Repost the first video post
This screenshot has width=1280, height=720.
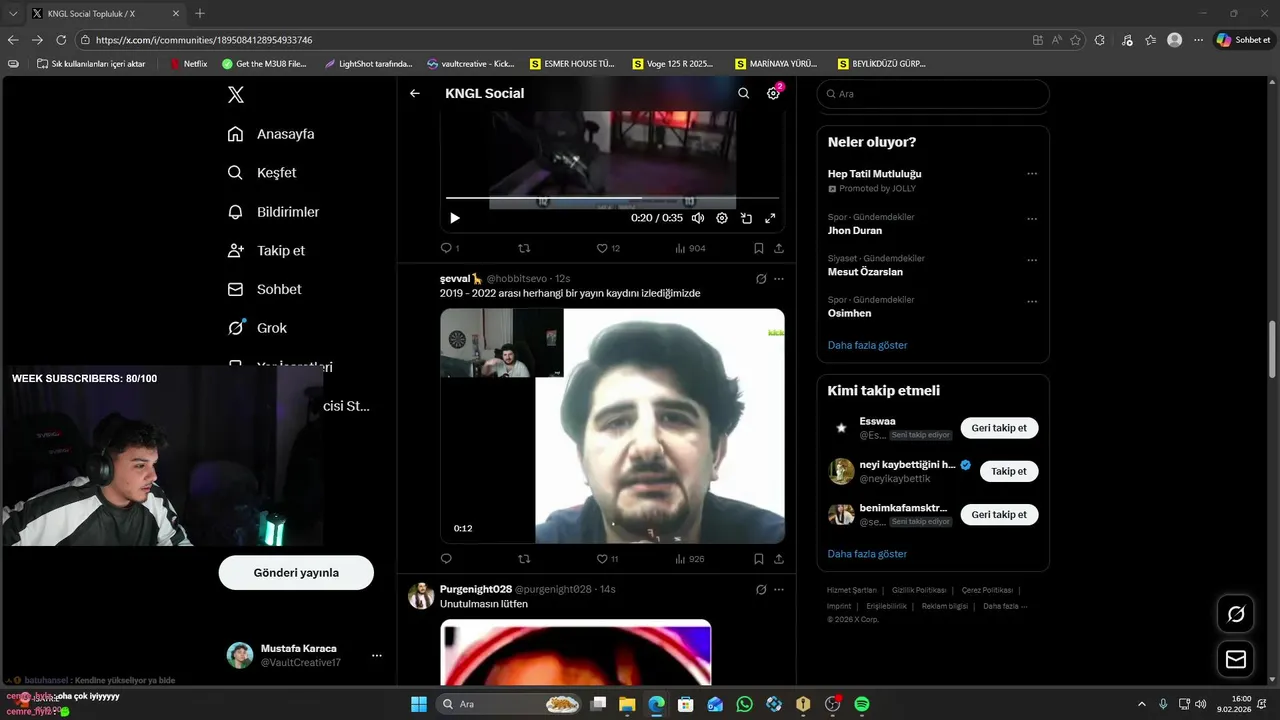pyautogui.click(x=524, y=248)
